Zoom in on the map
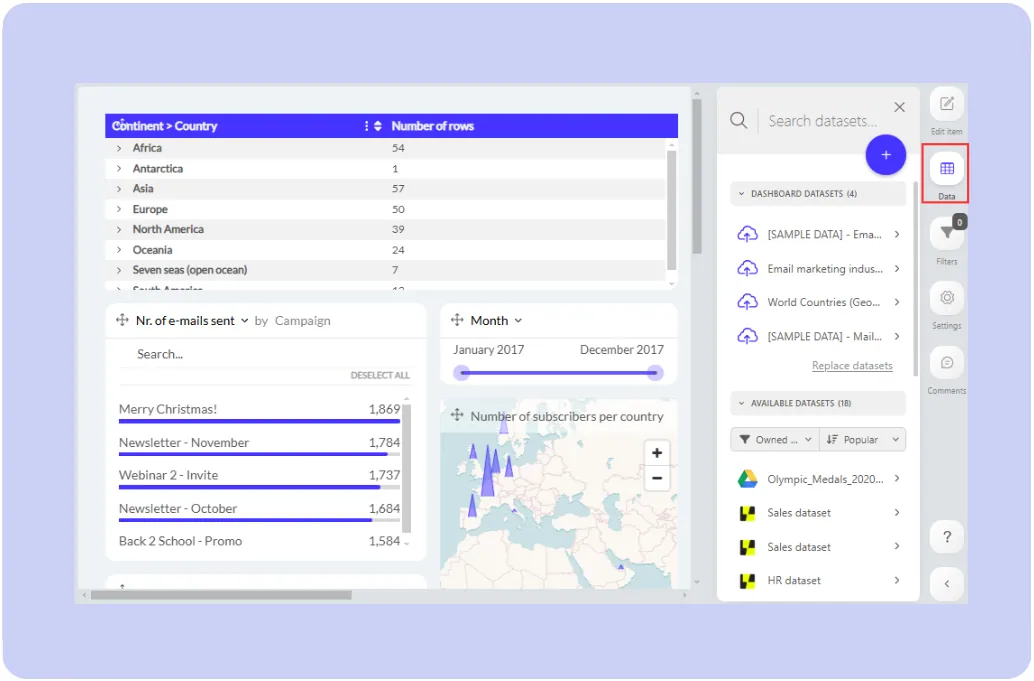Image resolution: width=1034 pixels, height=681 pixels. tap(657, 453)
